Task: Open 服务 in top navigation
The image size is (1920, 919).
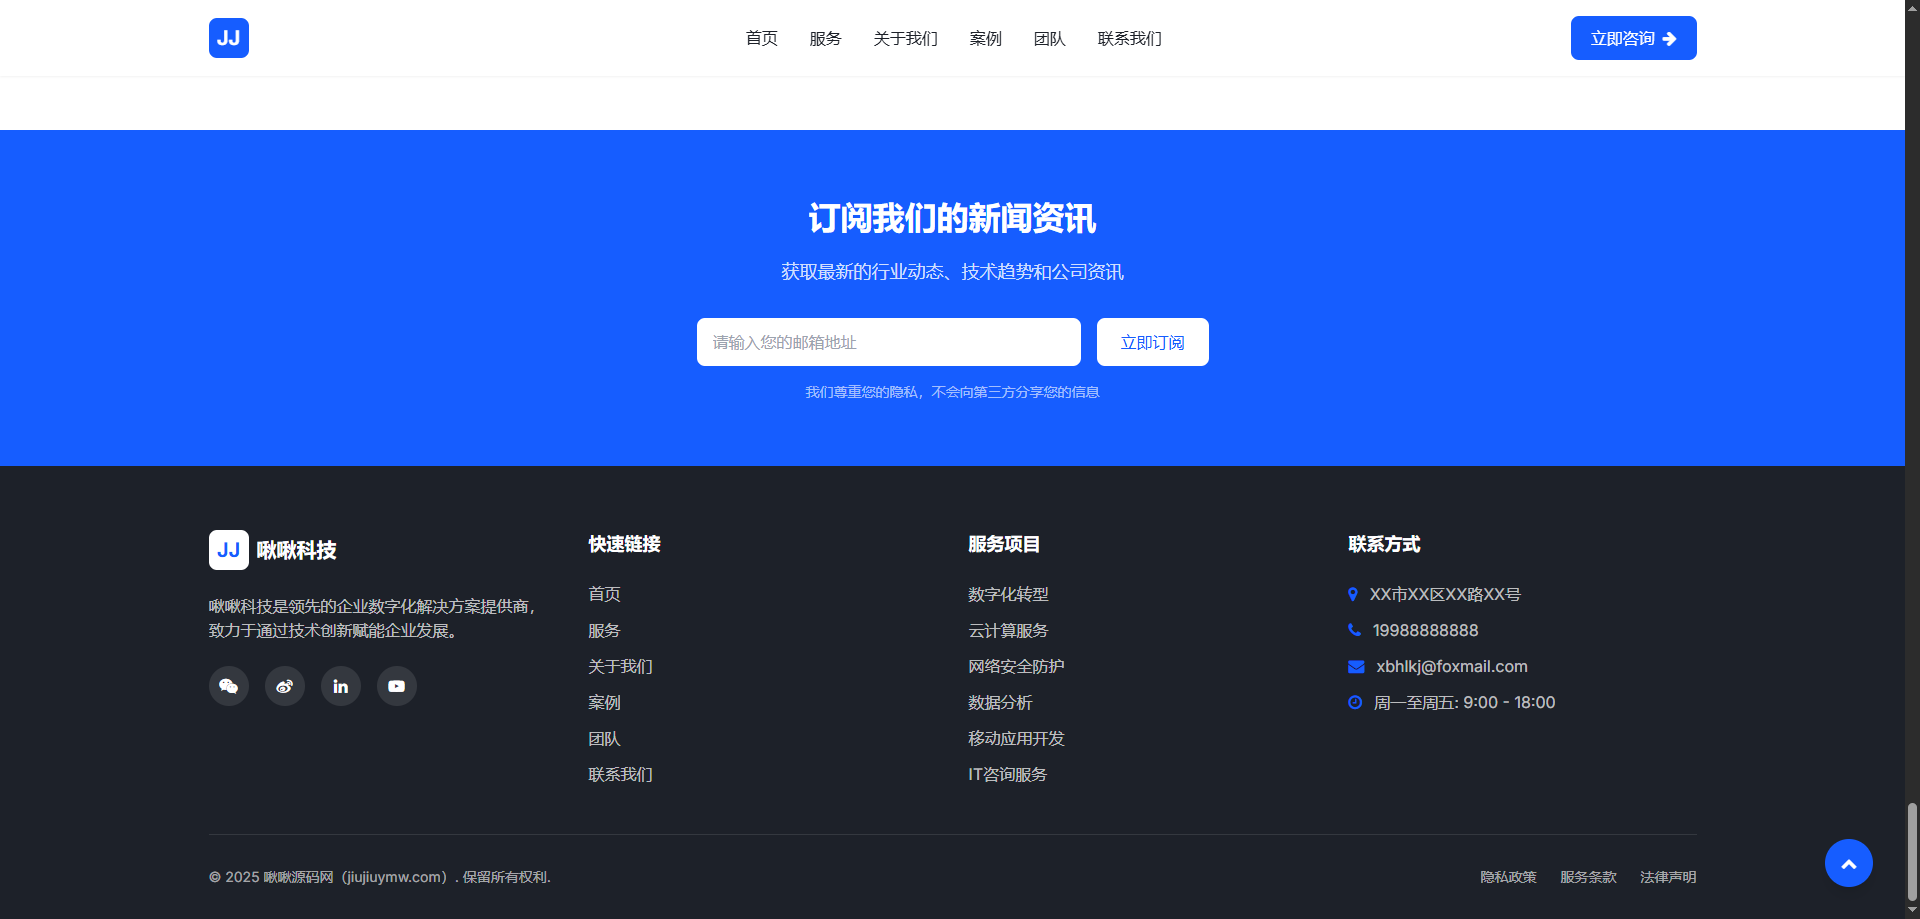Action: (x=826, y=38)
